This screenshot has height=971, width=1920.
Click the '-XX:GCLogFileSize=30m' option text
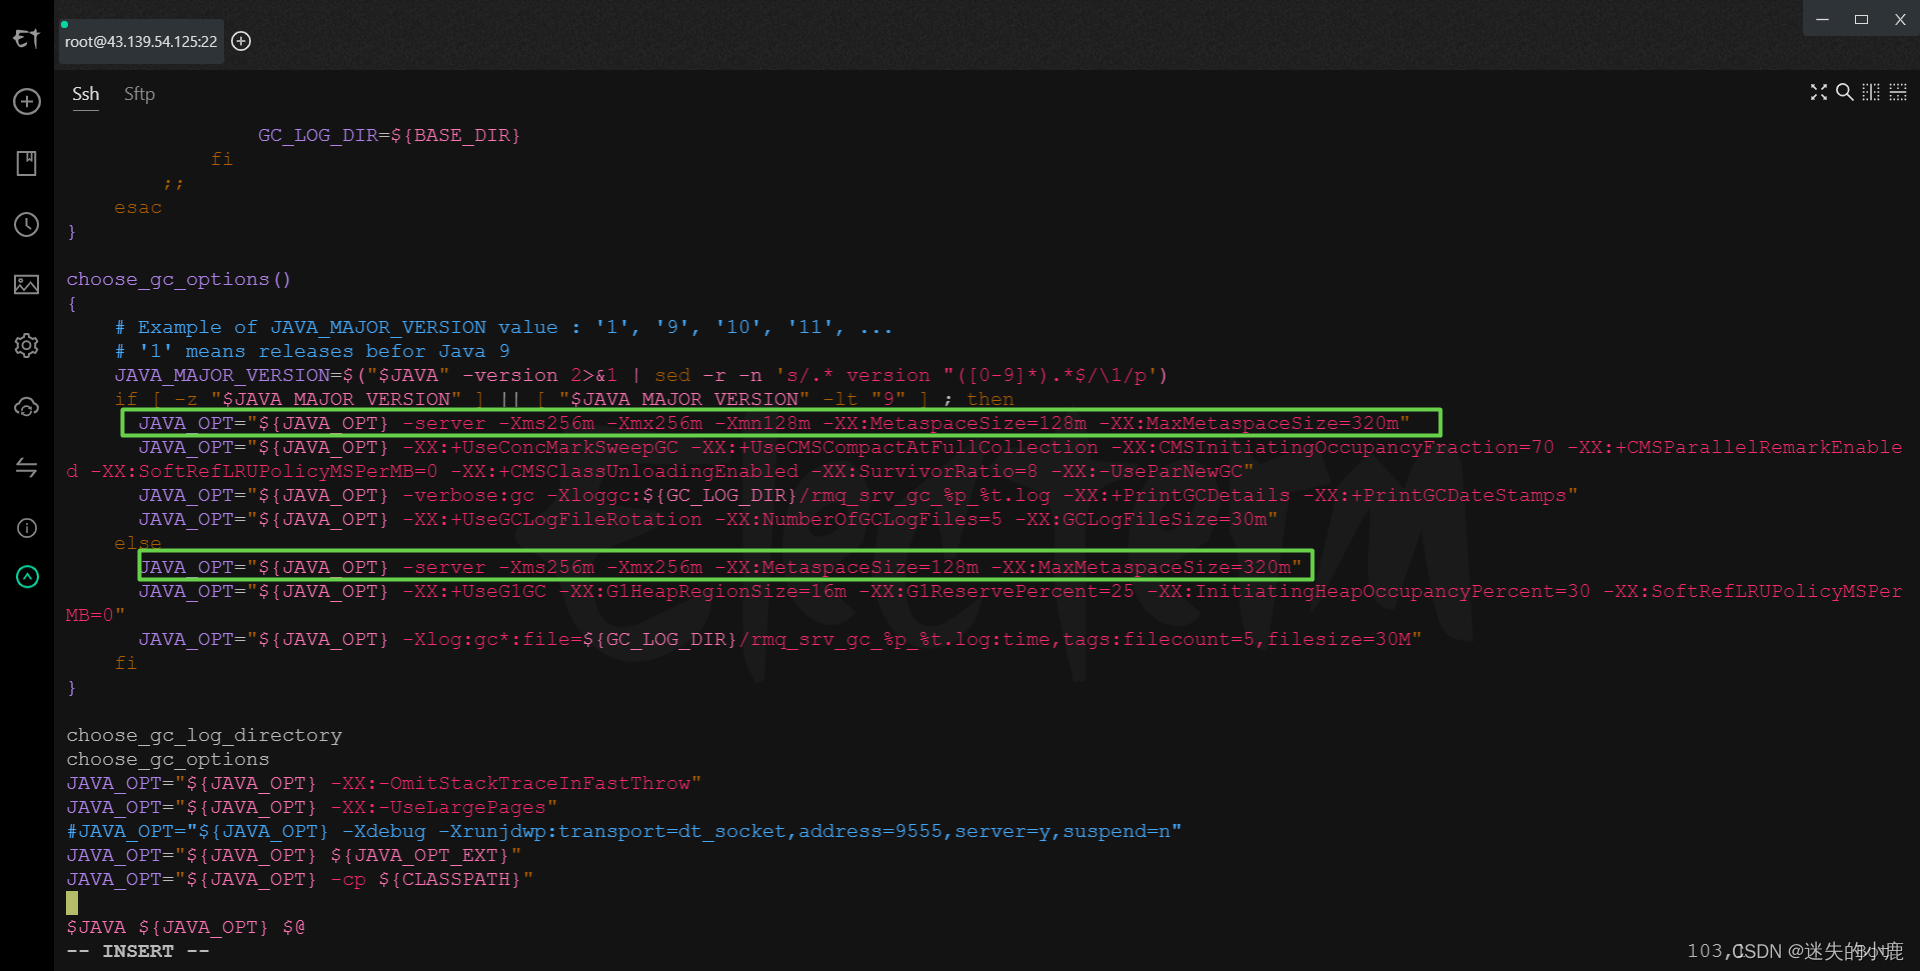[x=1140, y=519]
